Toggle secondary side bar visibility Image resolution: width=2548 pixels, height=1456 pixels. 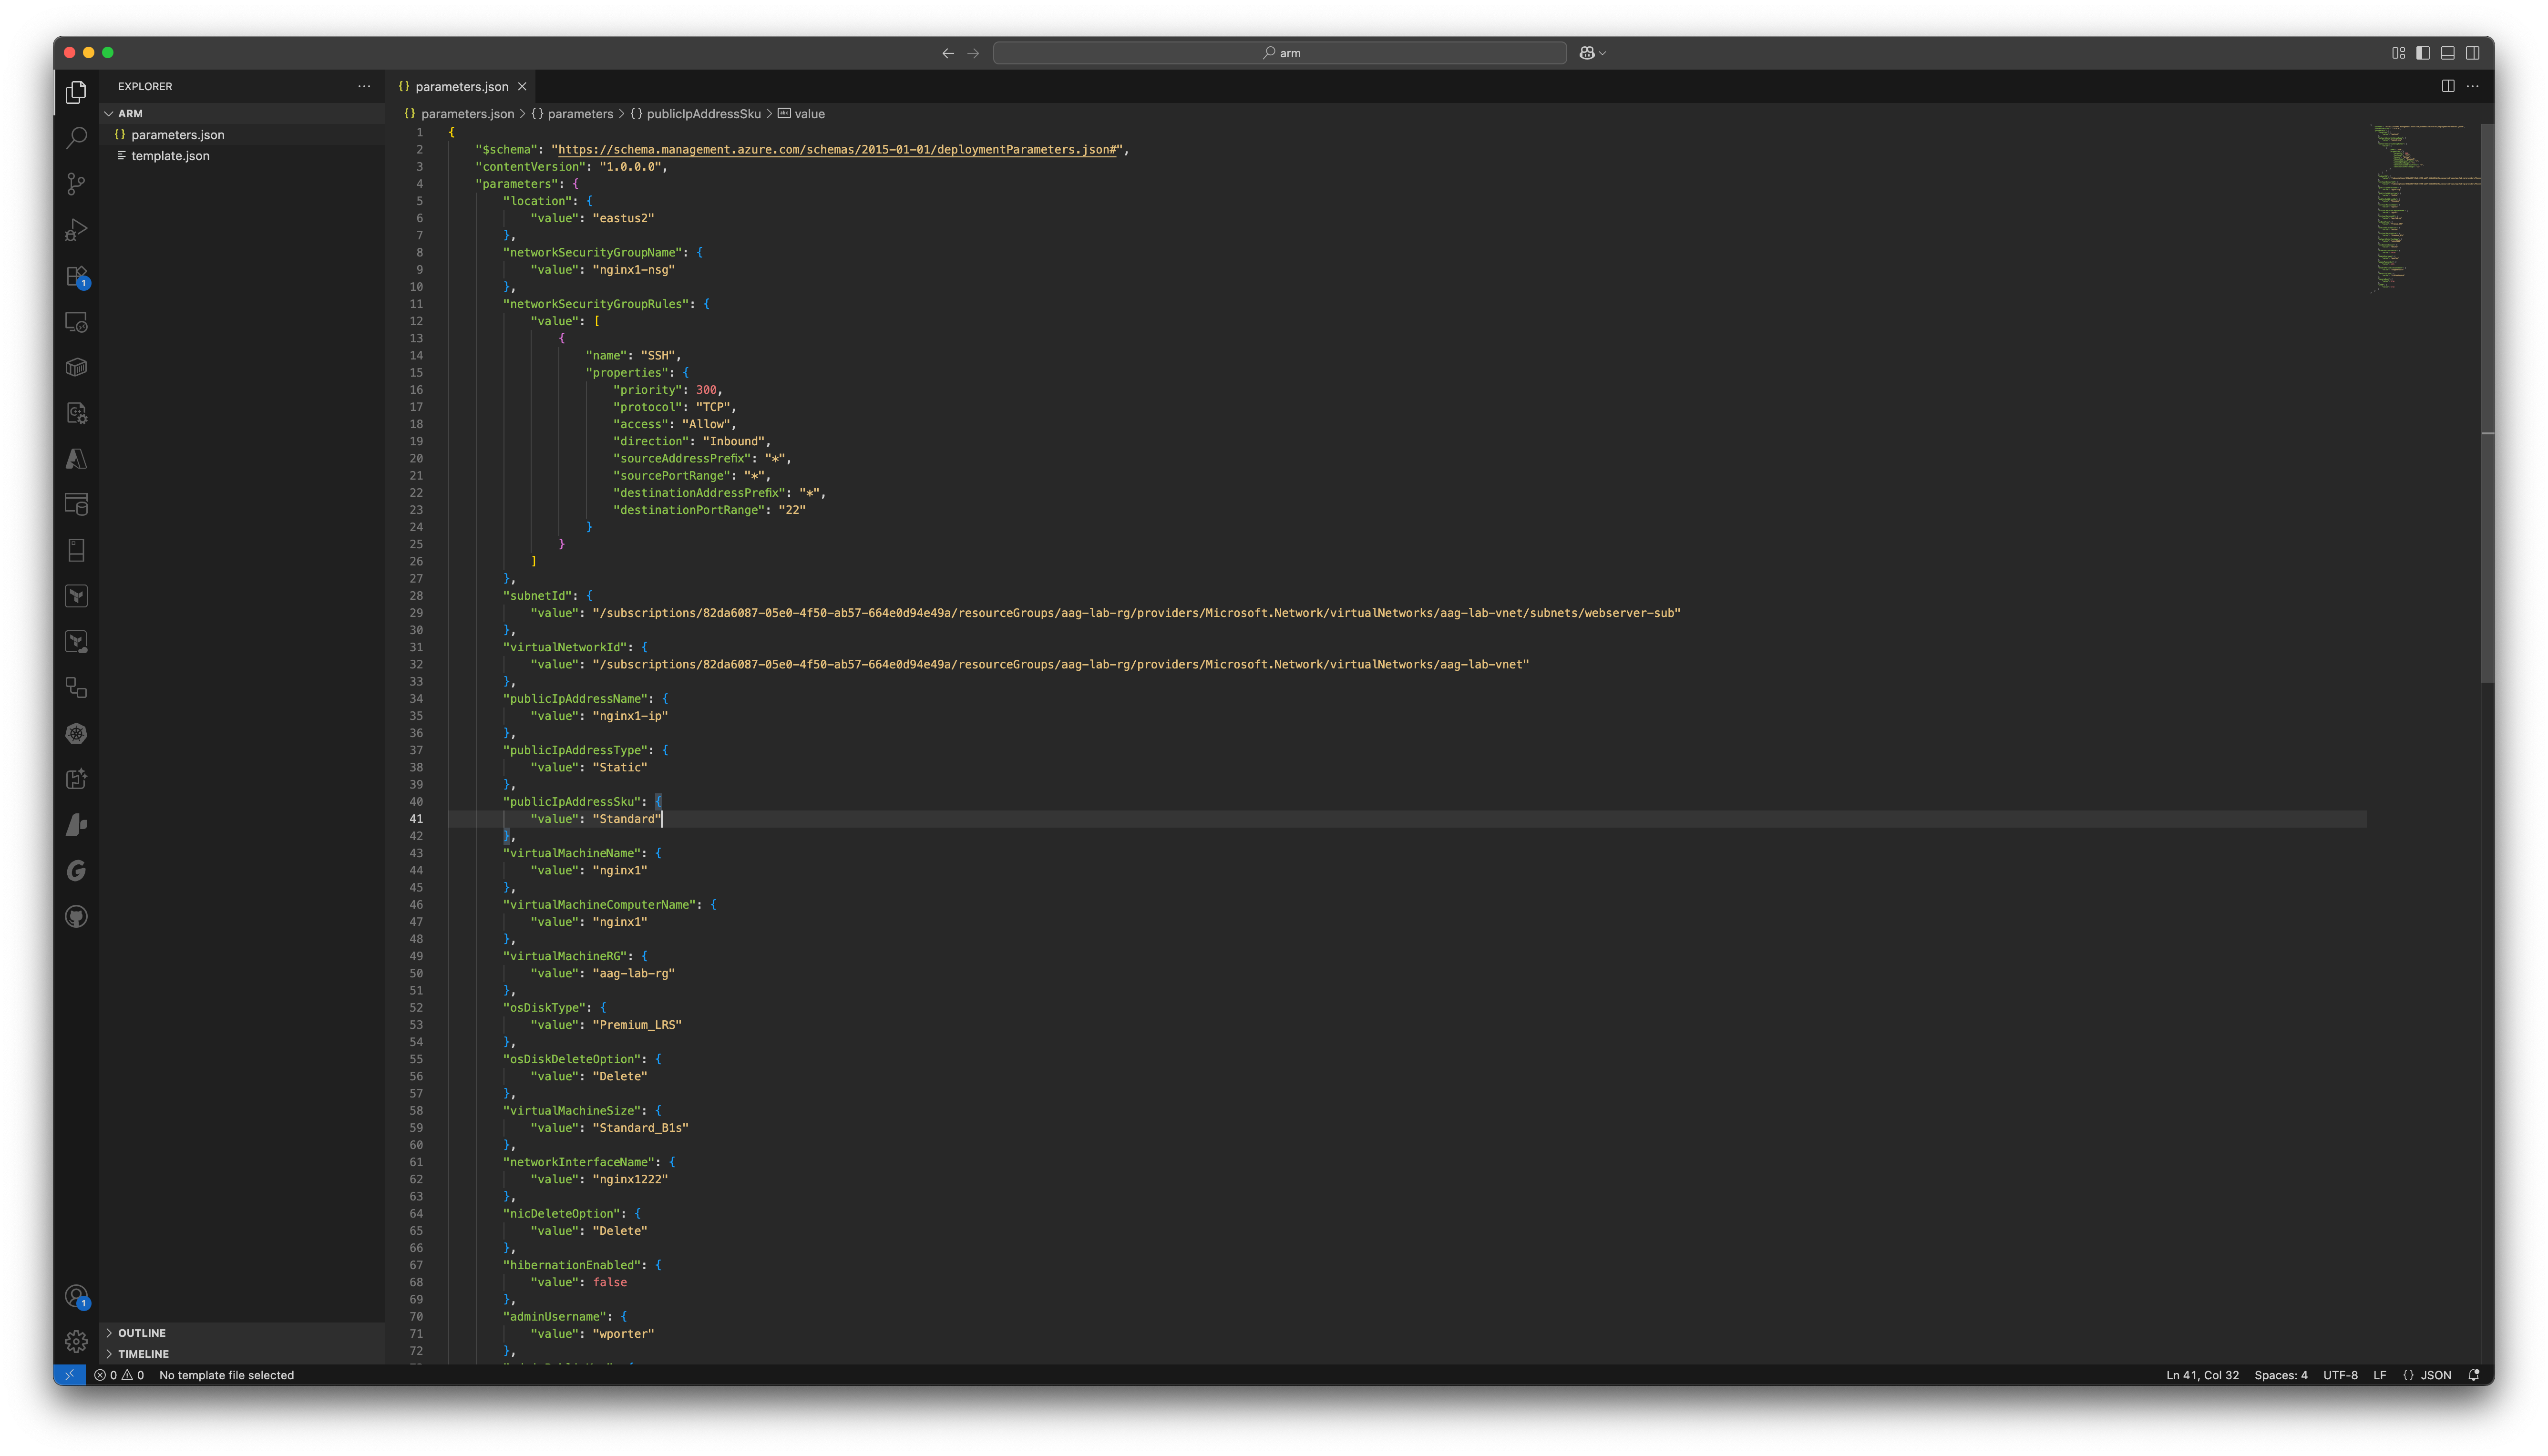[2473, 53]
